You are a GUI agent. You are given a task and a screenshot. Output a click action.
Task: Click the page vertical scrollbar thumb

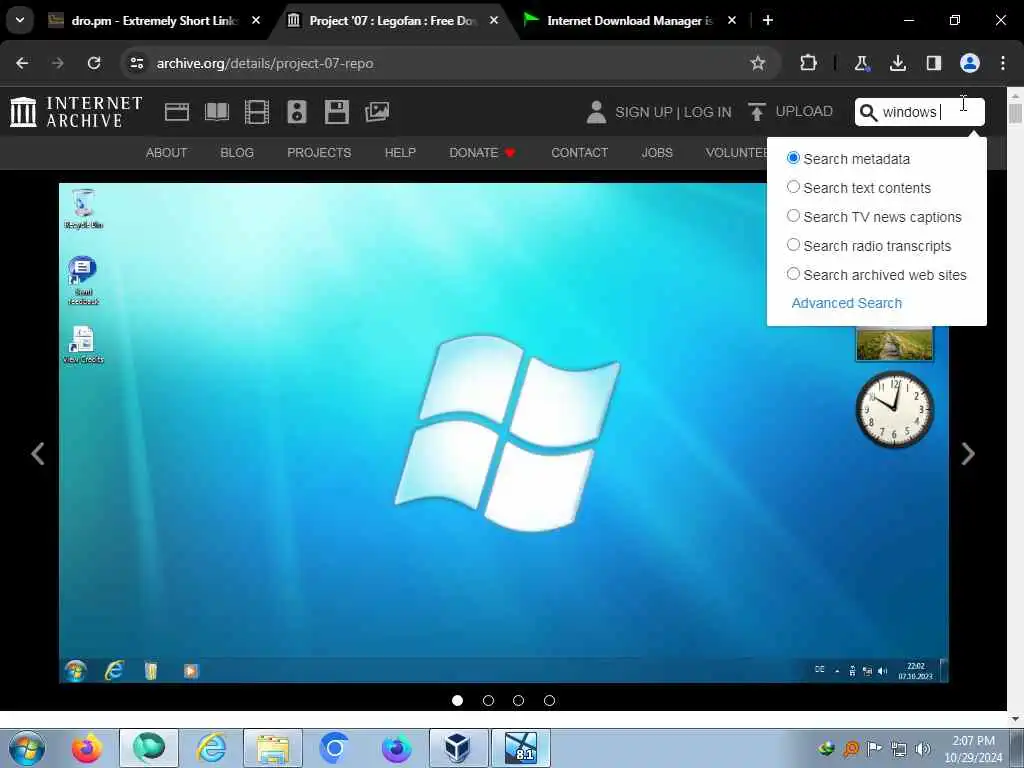pos(1015,112)
